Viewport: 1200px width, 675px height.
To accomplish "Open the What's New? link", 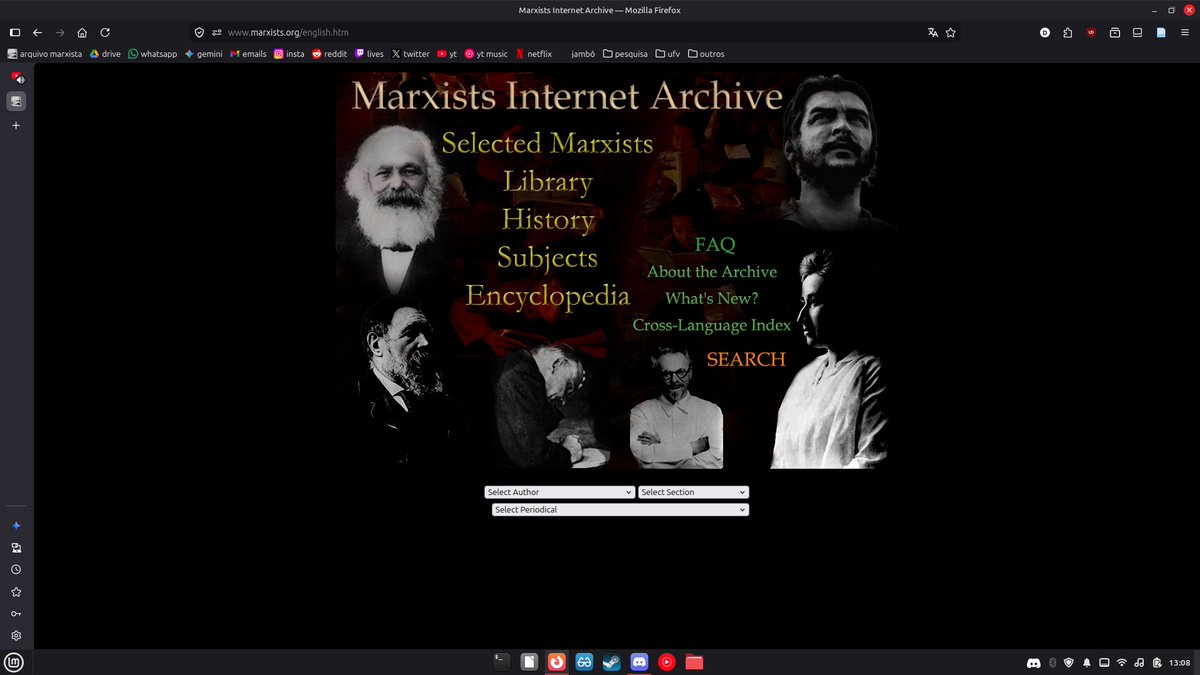I will (x=712, y=298).
